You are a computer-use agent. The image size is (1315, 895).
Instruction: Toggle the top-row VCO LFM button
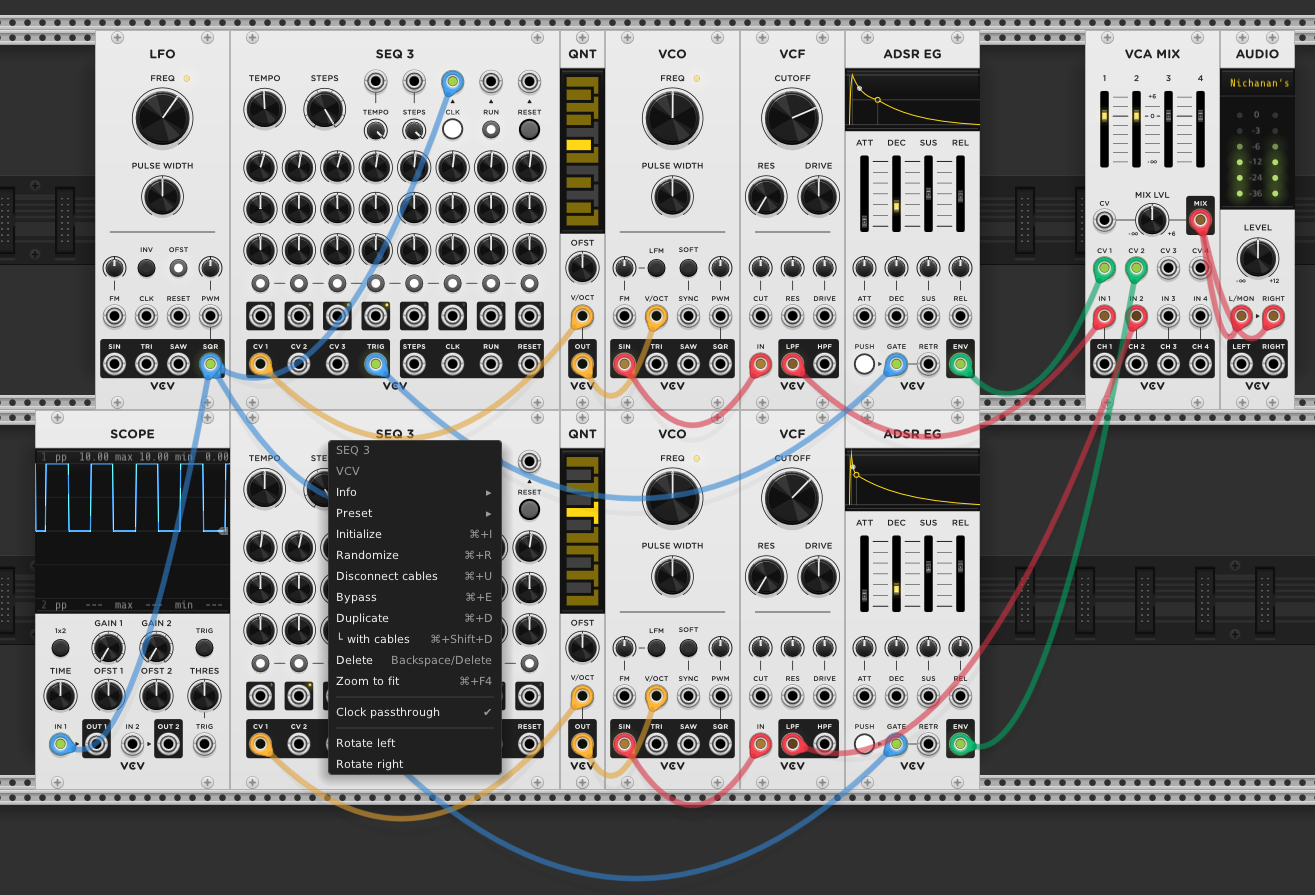point(656,267)
